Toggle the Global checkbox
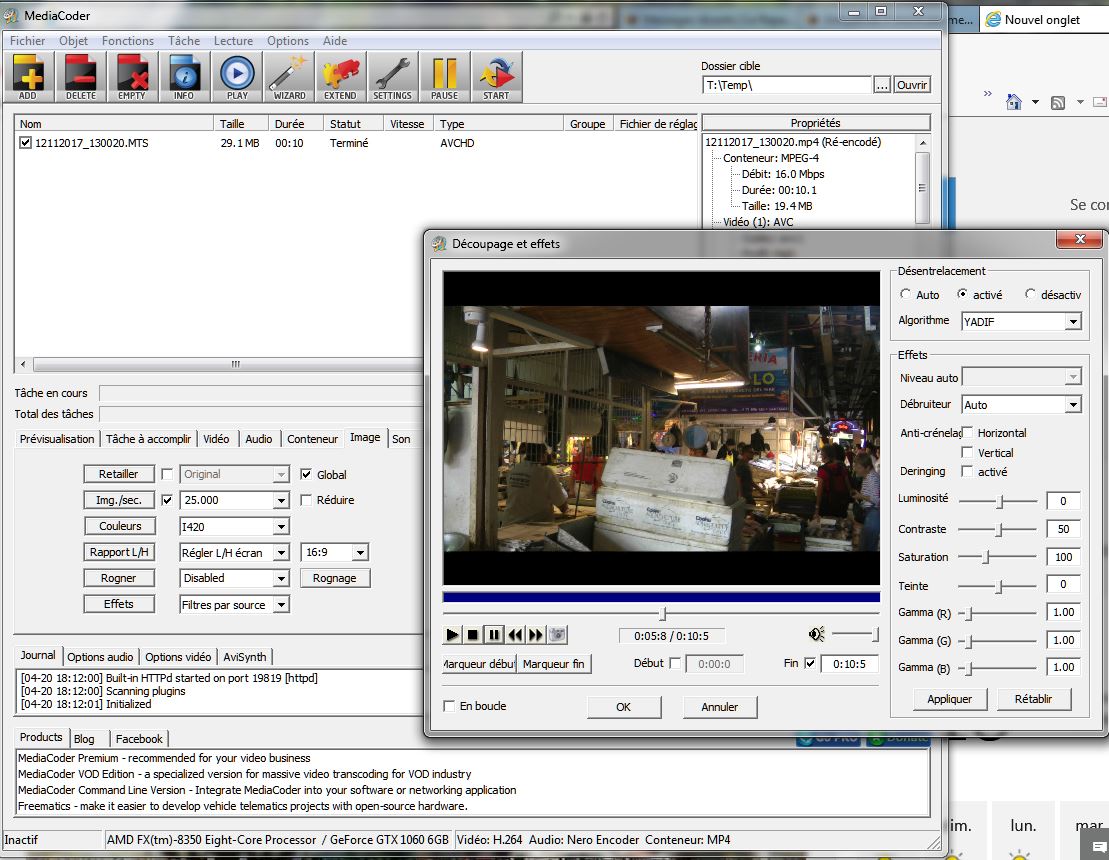The height and width of the screenshot is (860, 1109). (306, 474)
